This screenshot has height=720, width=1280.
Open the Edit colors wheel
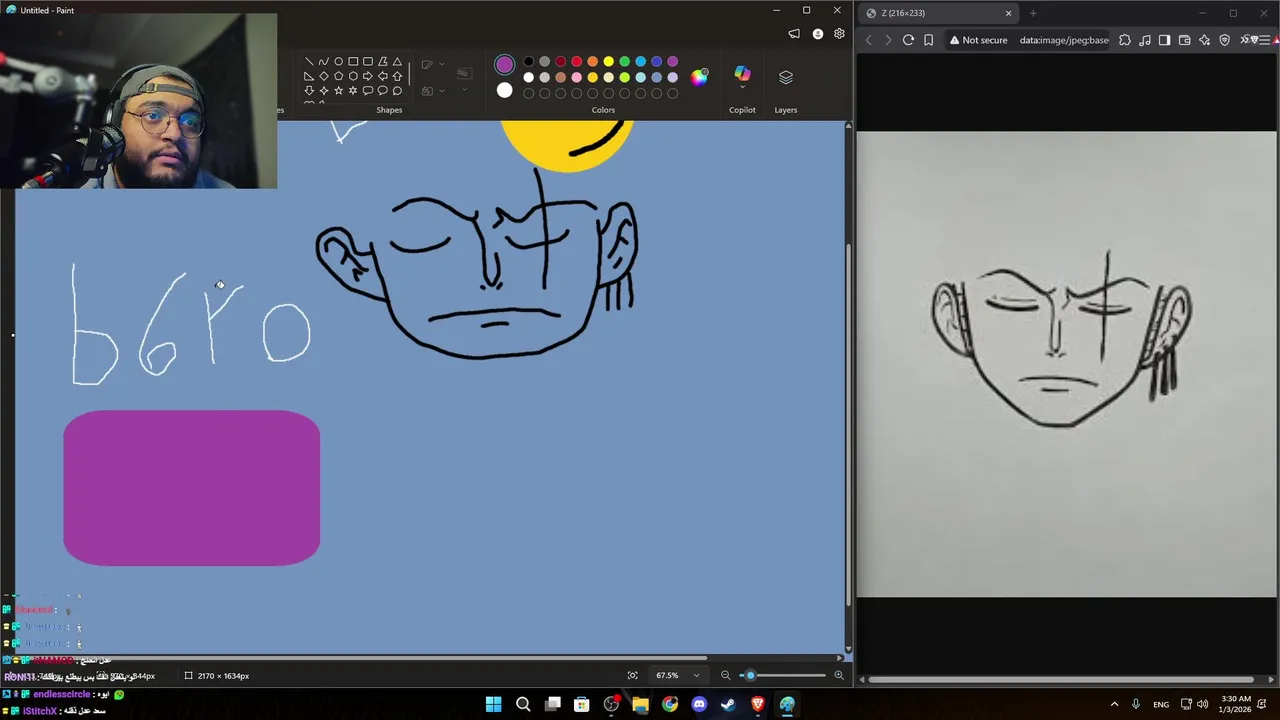(699, 77)
